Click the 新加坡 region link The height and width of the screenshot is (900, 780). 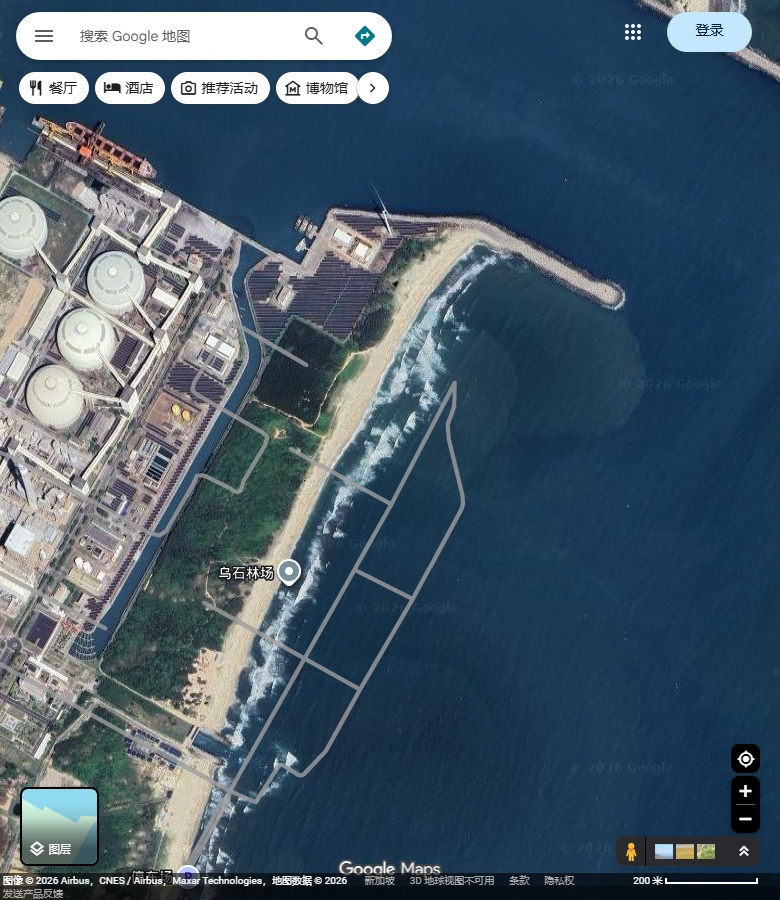tap(379, 880)
